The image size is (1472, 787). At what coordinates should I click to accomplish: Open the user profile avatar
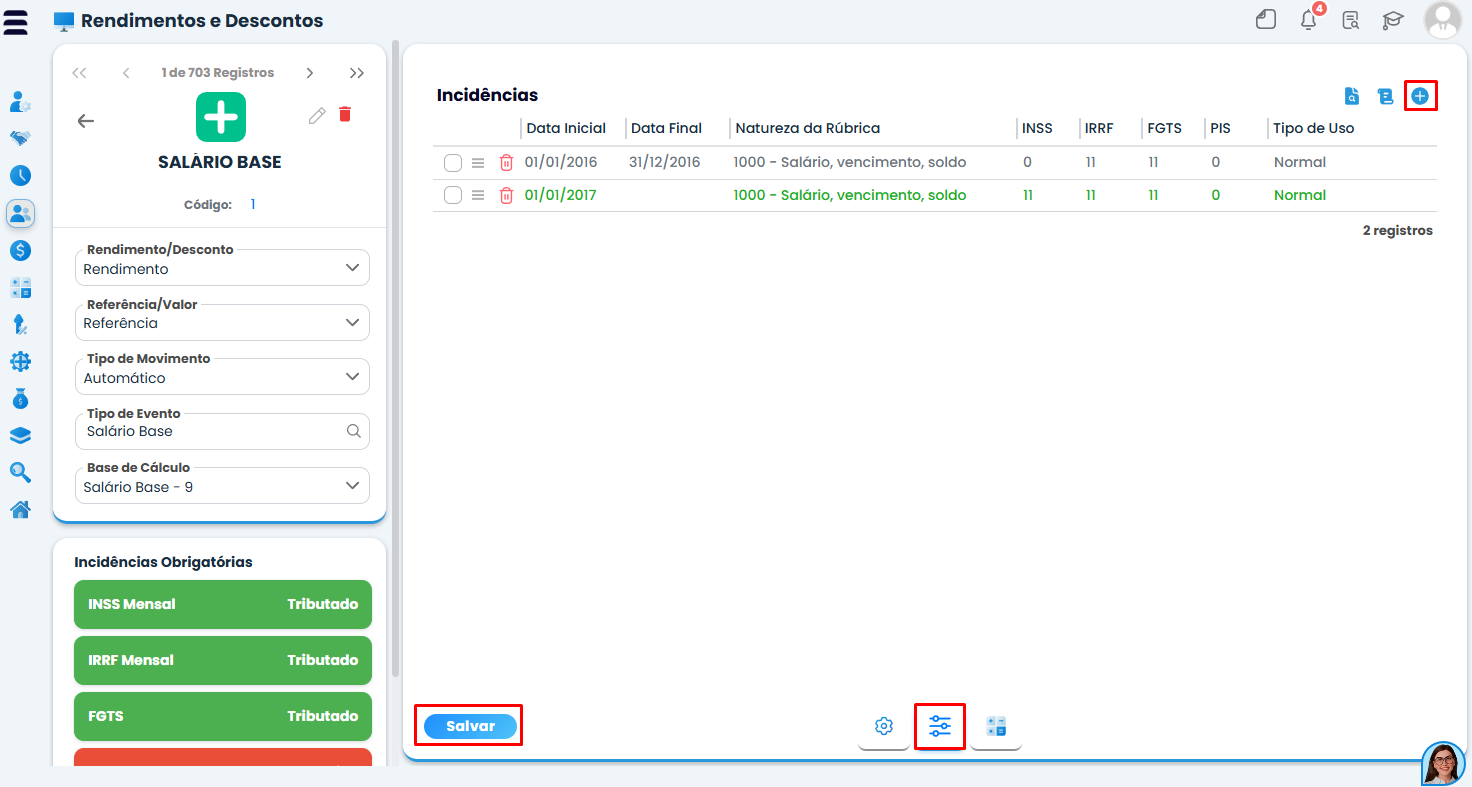pos(1443,20)
